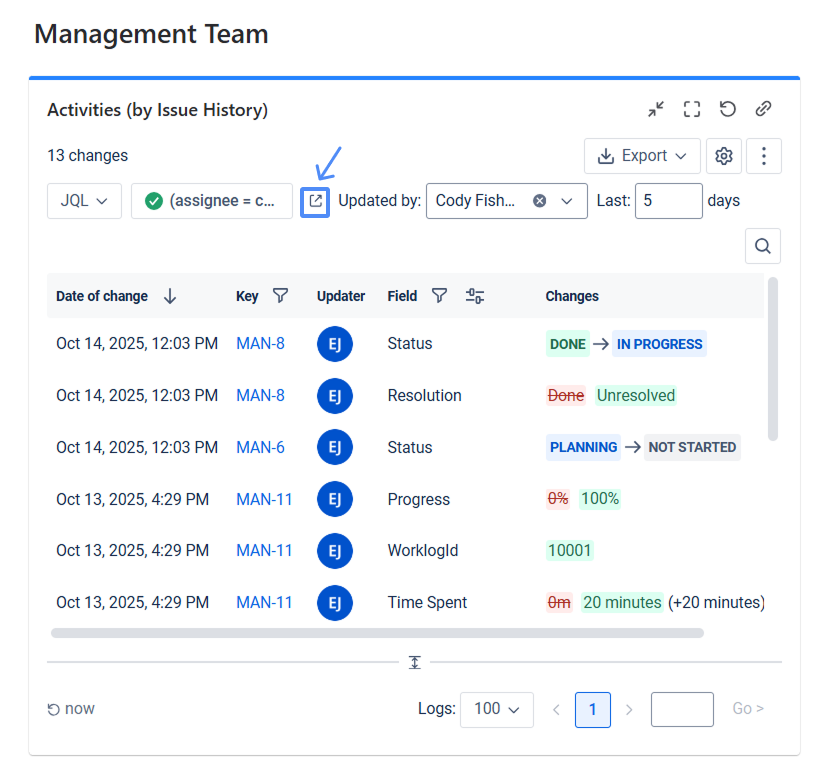Open Field column adjustment settings icon
The height and width of the screenshot is (777, 820).
click(x=475, y=296)
